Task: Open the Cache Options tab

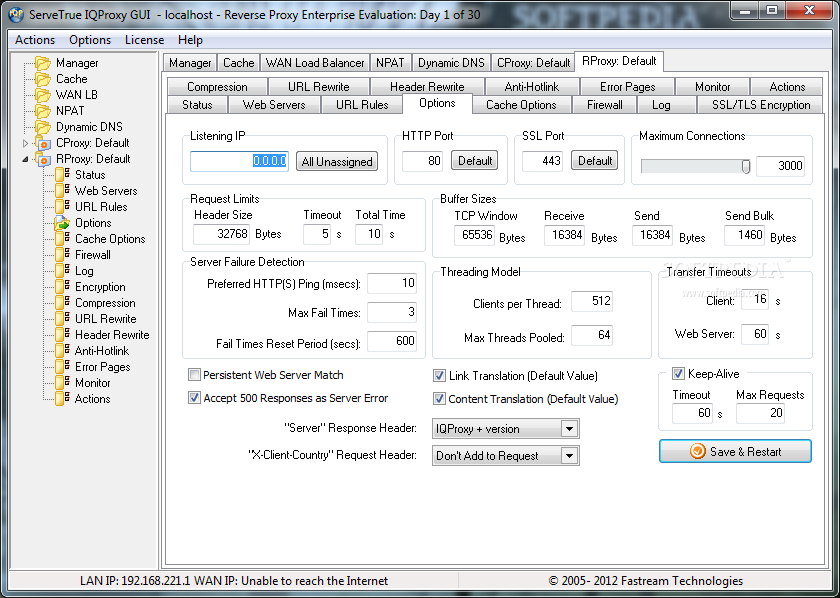Action: coord(521,104)
